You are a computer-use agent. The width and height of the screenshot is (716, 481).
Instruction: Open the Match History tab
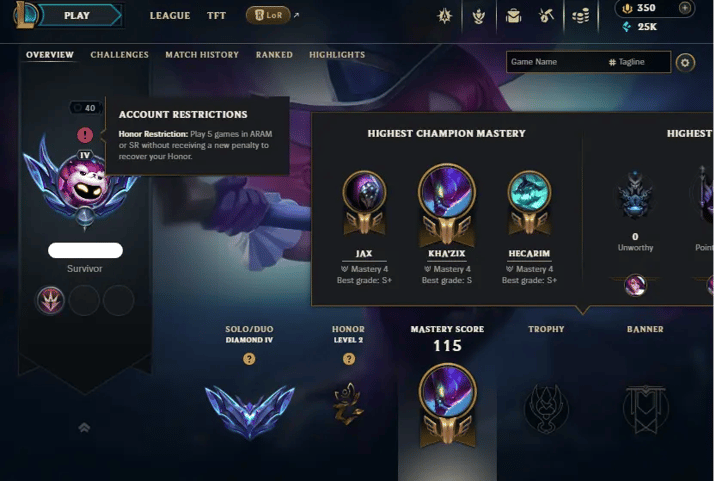pyautogui.click(x=202, y=55)
